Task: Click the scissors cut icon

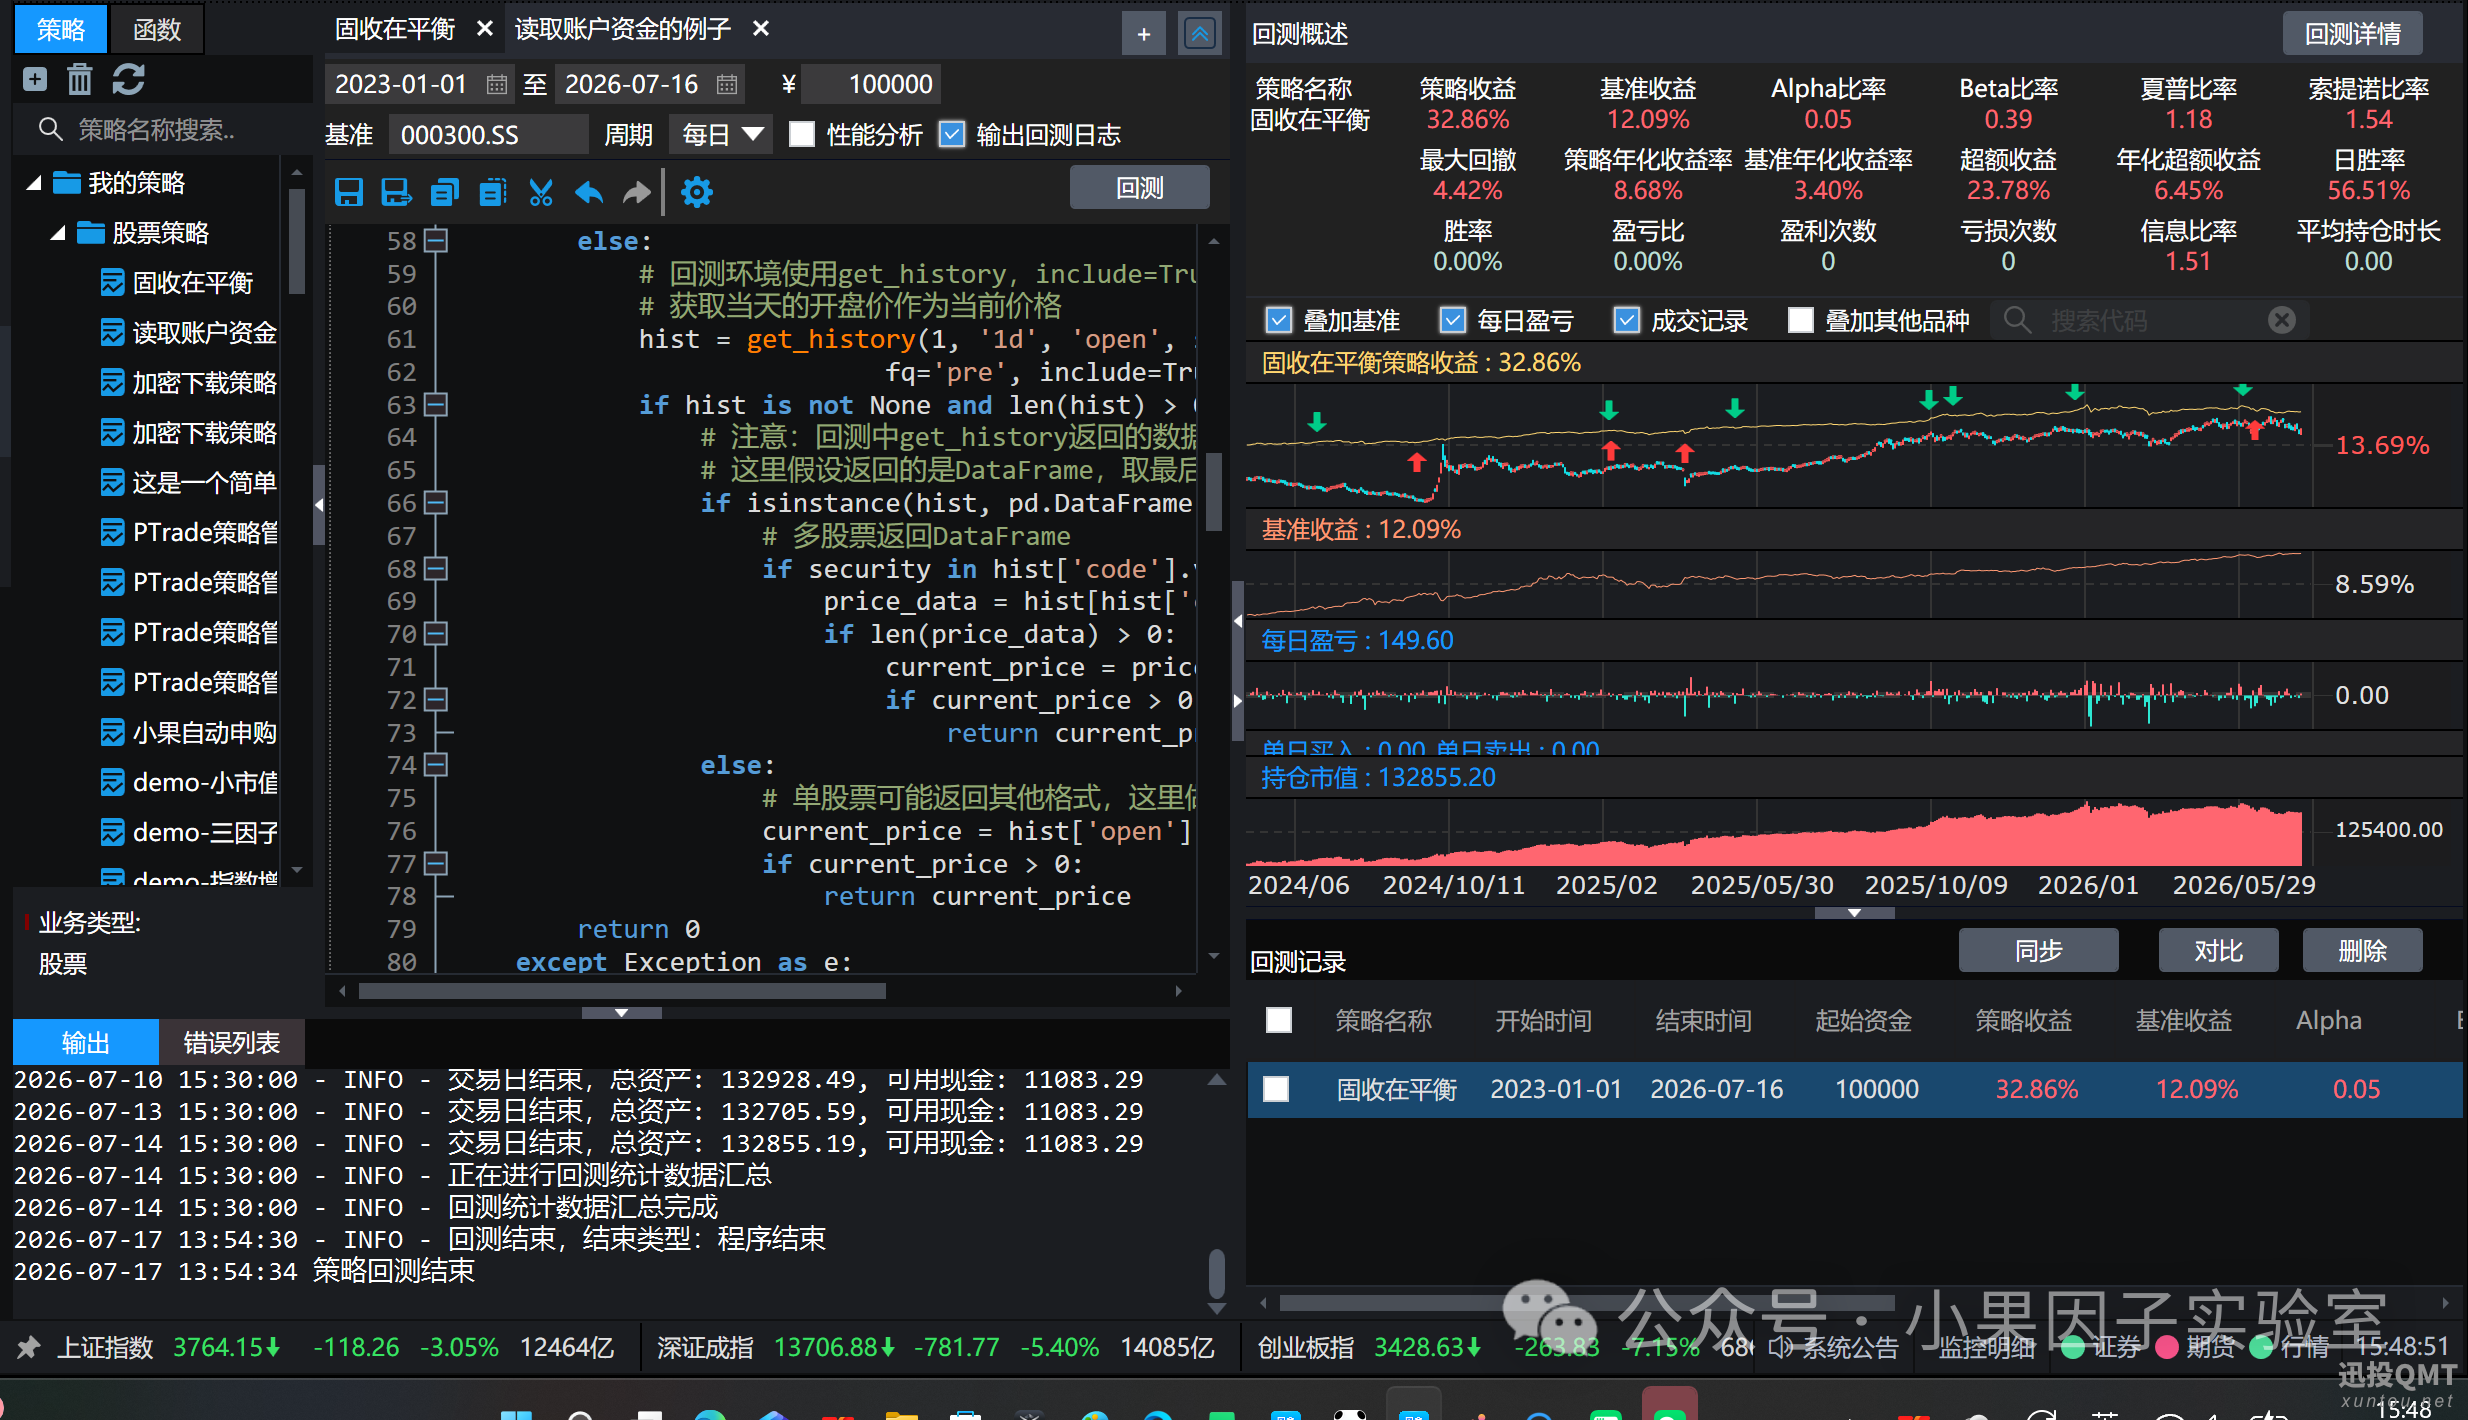Action: (541, 191)
